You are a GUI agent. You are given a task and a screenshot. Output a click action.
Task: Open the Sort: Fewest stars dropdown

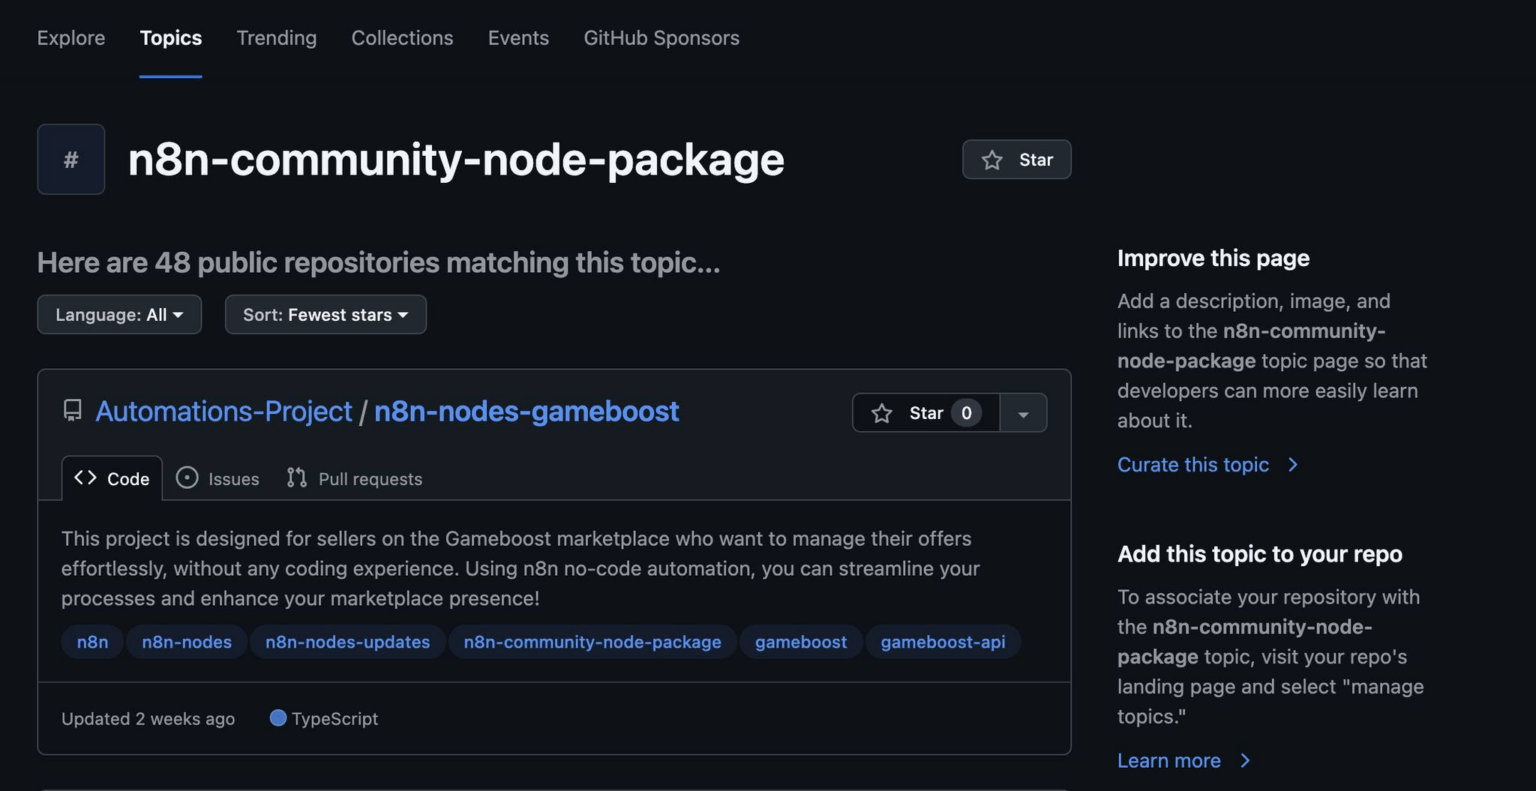pyautogui.click(x=326, y=314)
